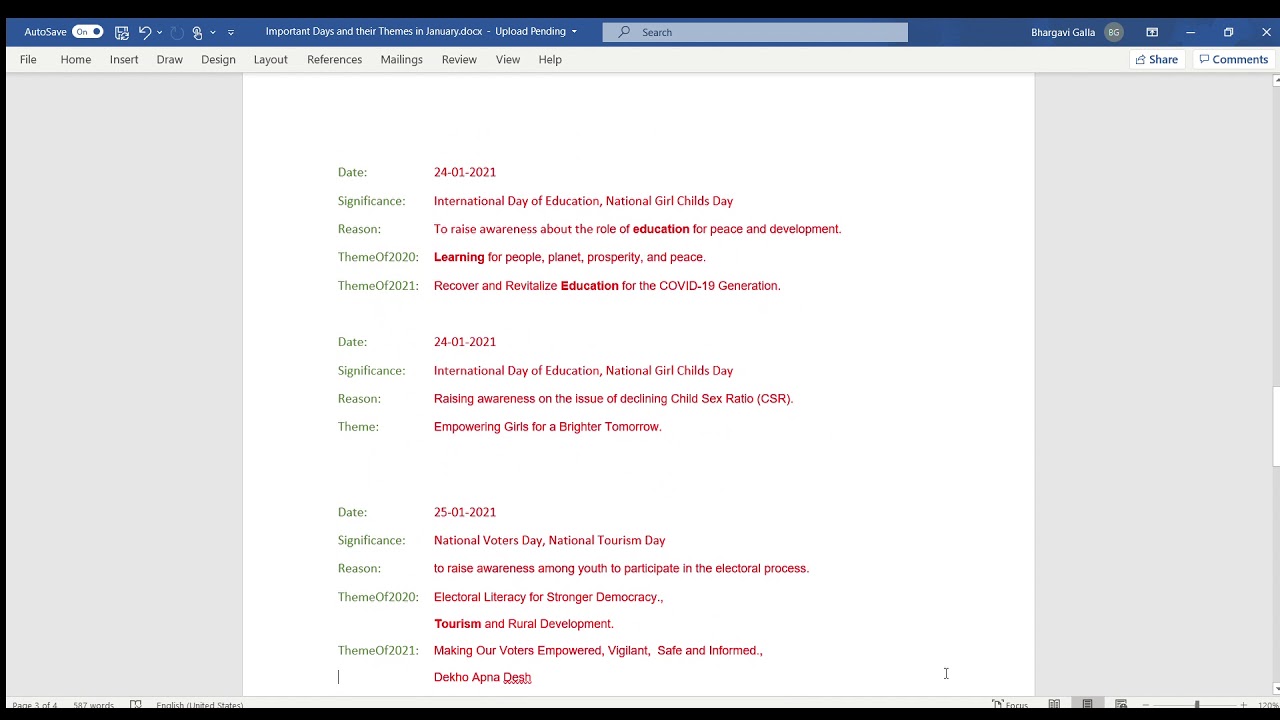Switch to Read Mode view

[1054, 705]
